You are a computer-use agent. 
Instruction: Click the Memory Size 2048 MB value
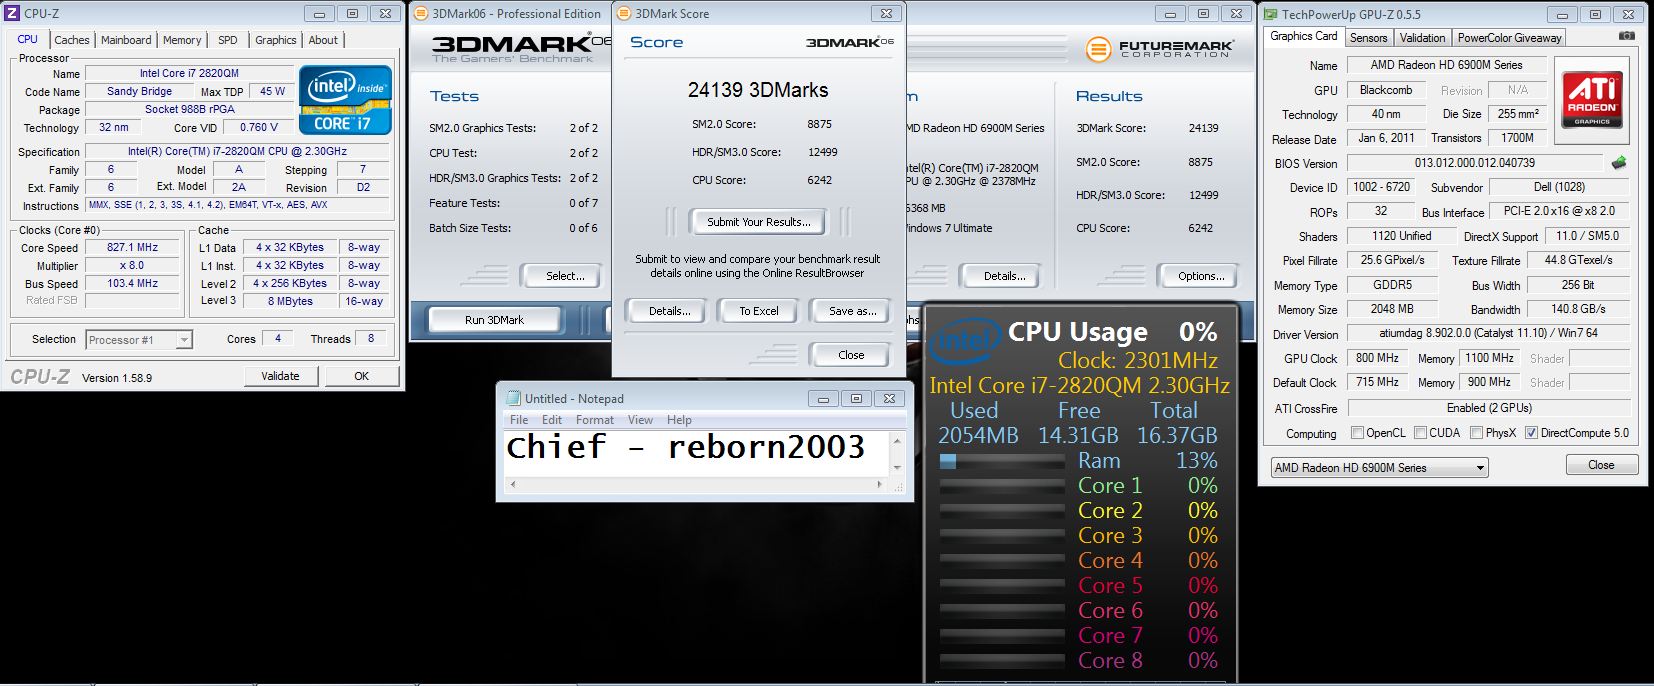click(x=1392, y=309)
